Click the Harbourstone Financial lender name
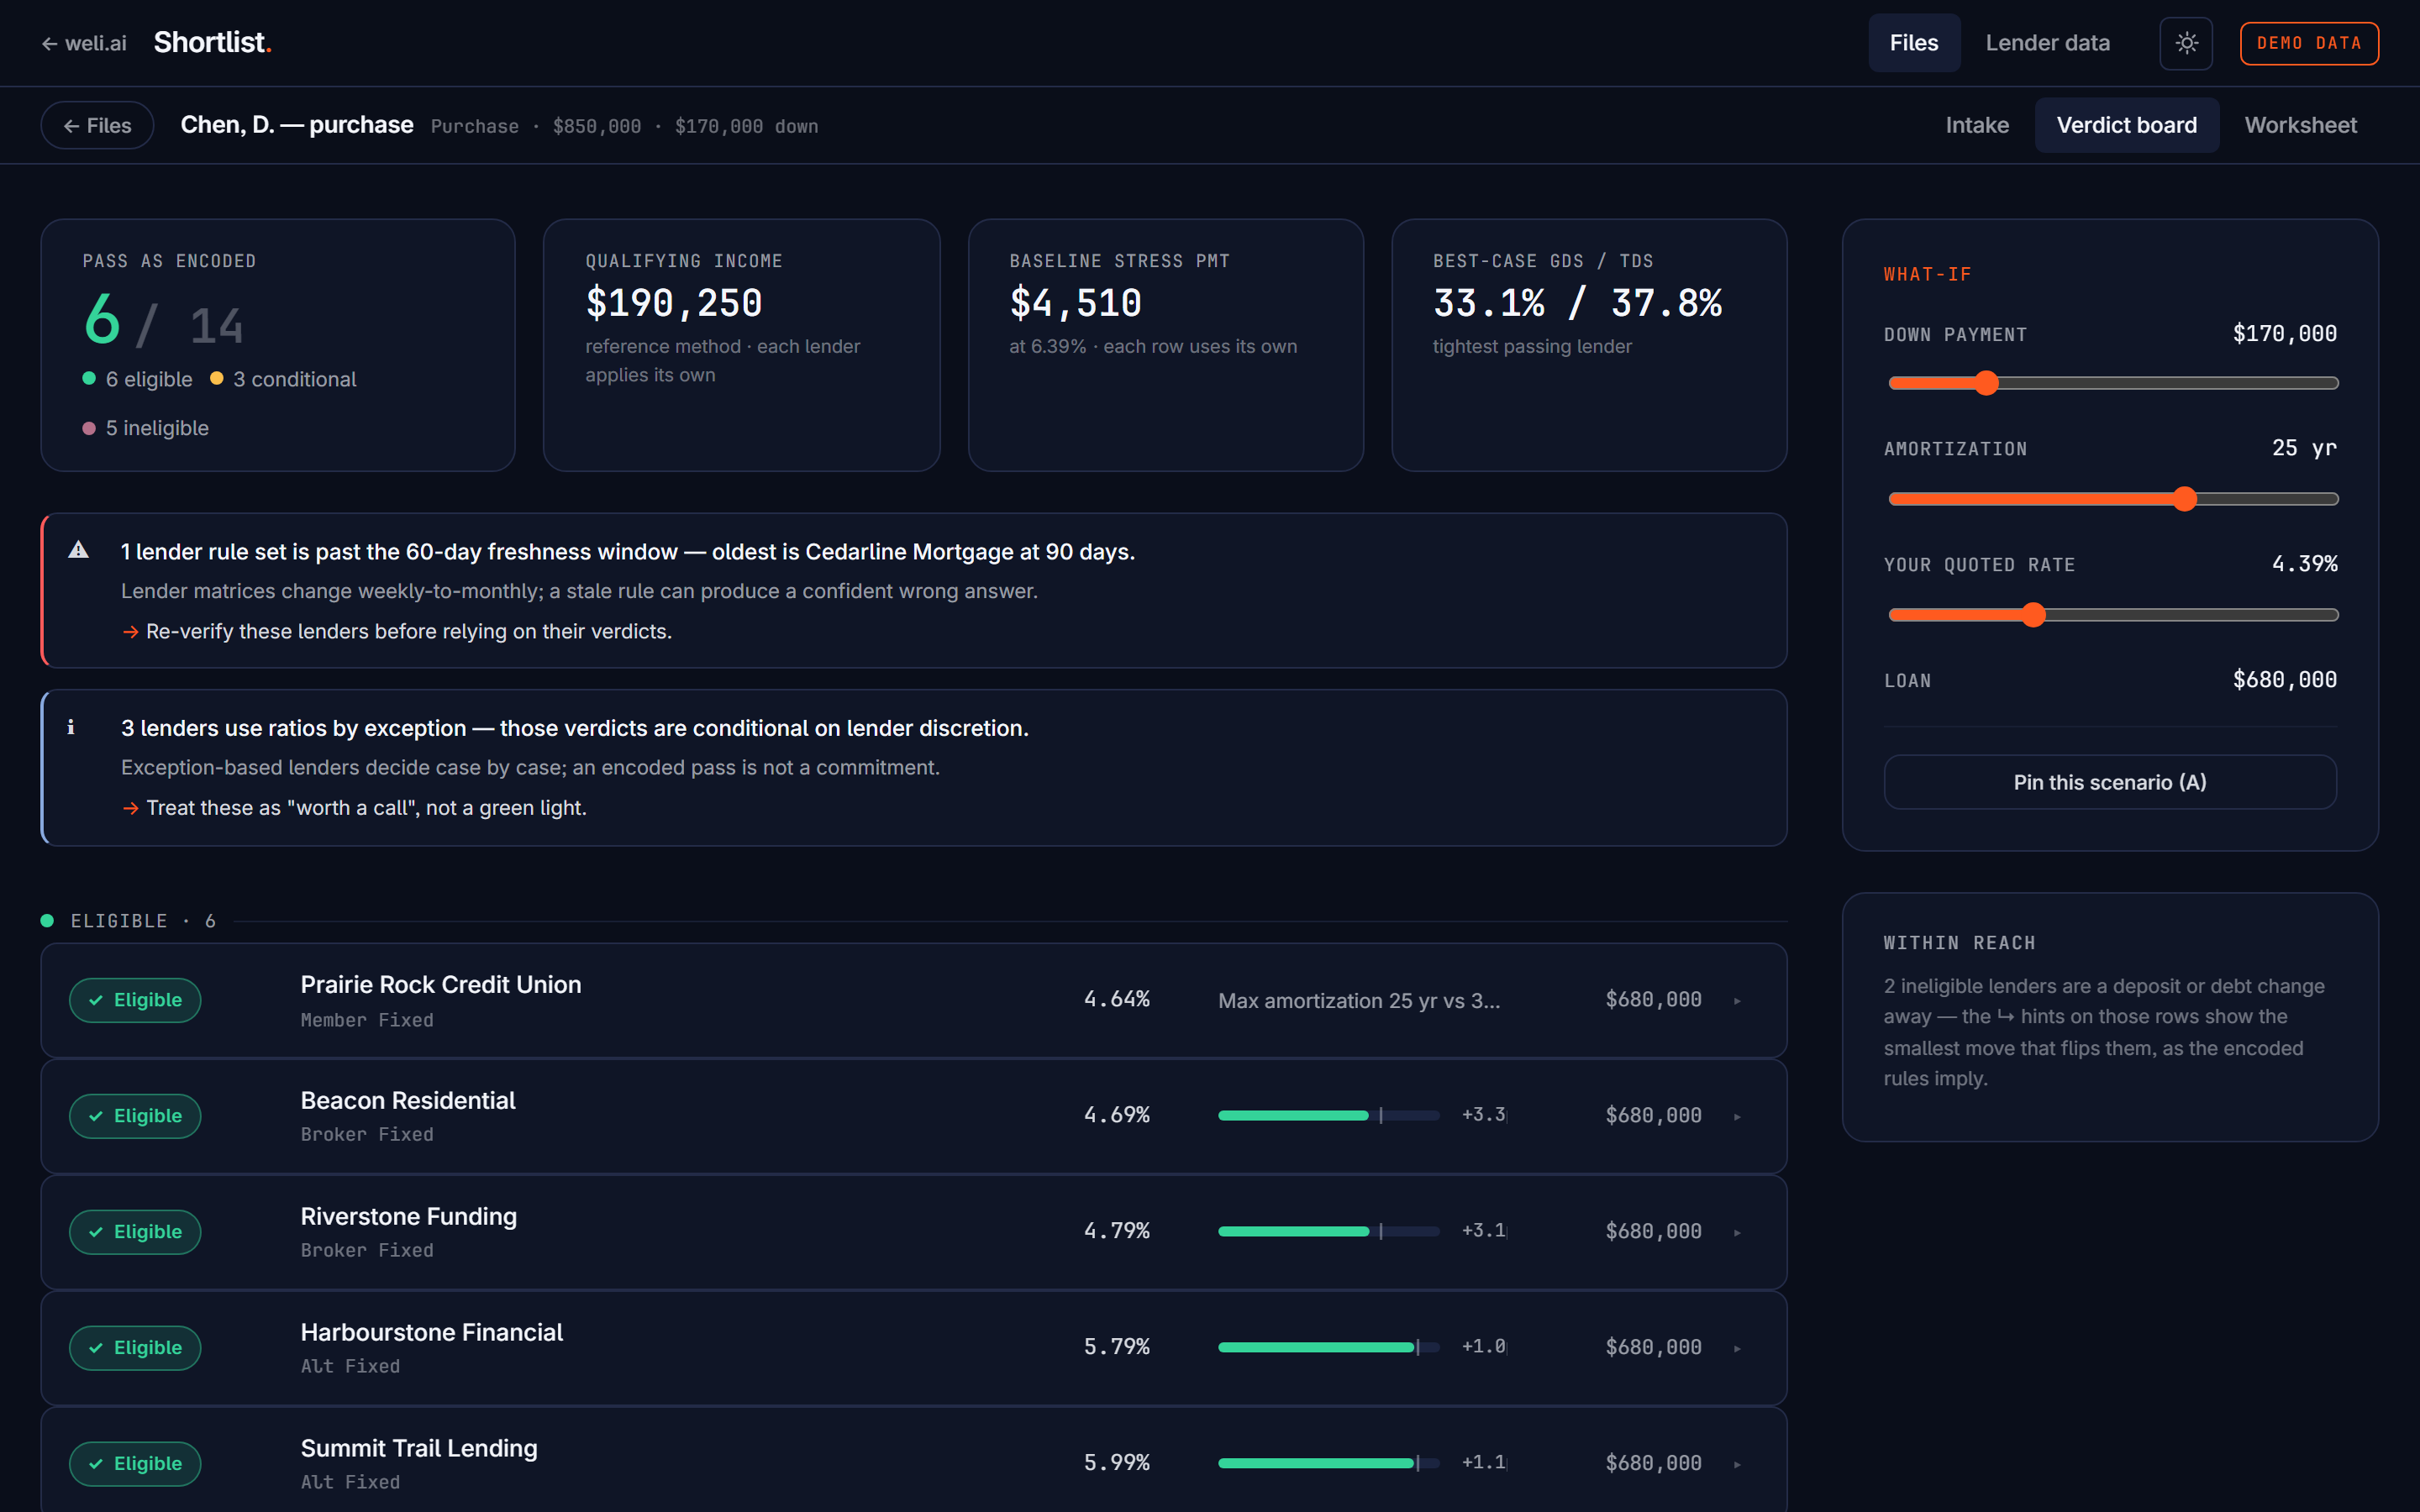The width and height of the screenshot is (2420, 1512). [x=432, y=1332]
